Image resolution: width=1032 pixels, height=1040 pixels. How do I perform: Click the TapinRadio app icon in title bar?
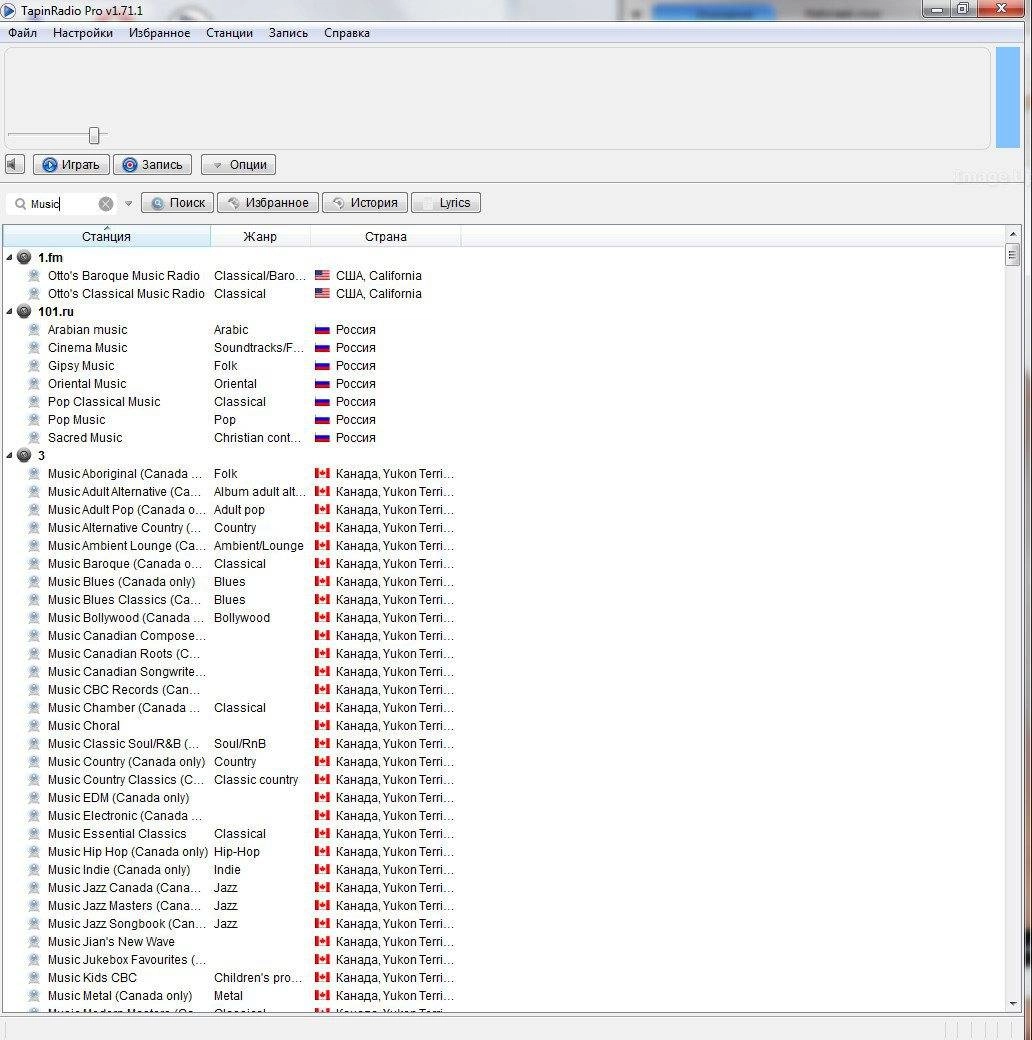coord(9,11)
